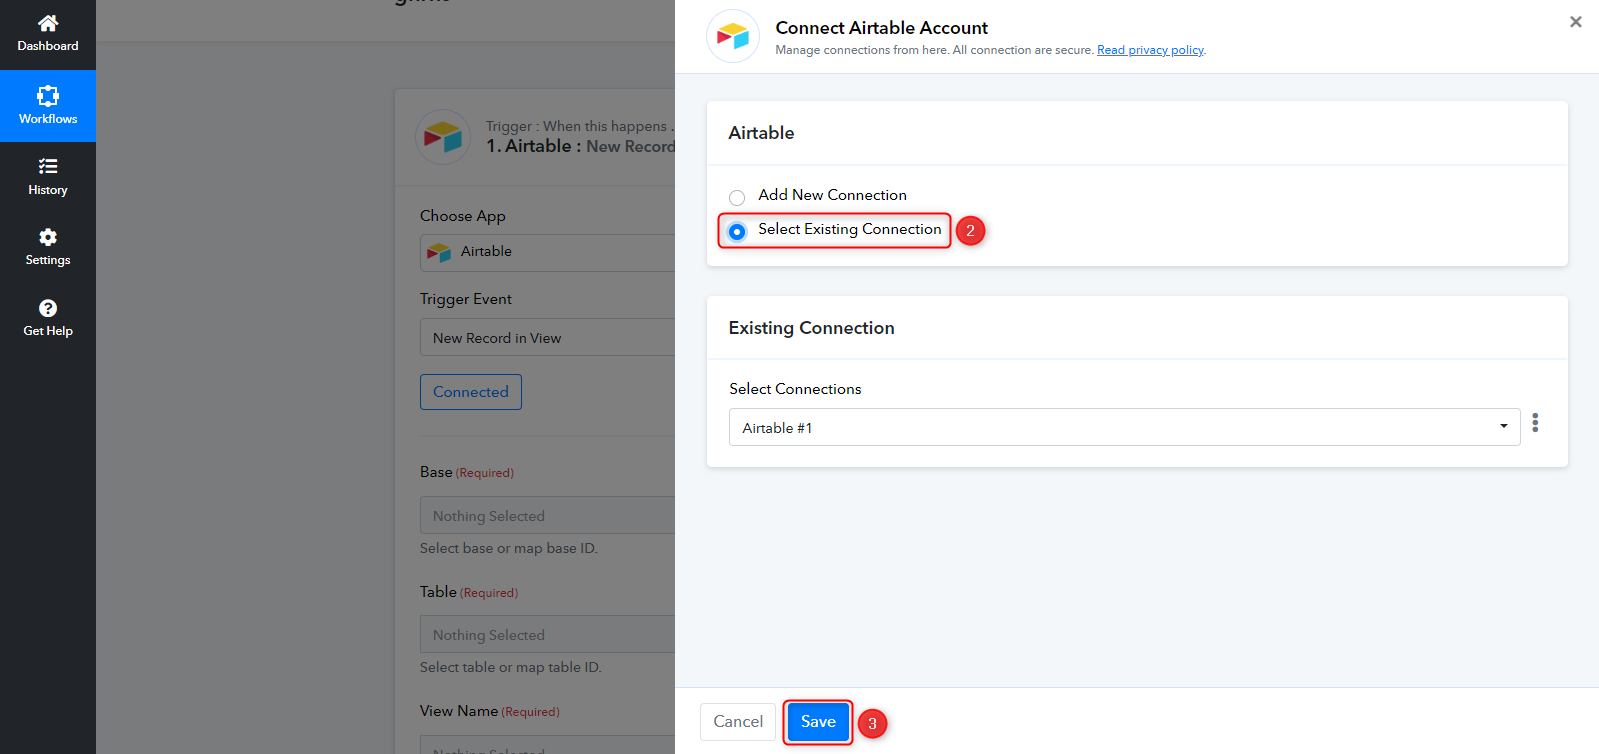The height and width of the screenshot is (754, 1599).
Task: Open the three-dot connection options menu
Action: 1535,423
